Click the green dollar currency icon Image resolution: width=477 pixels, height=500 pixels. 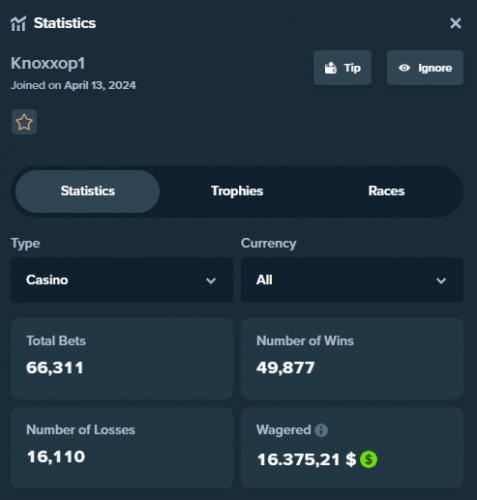(368, 459)
